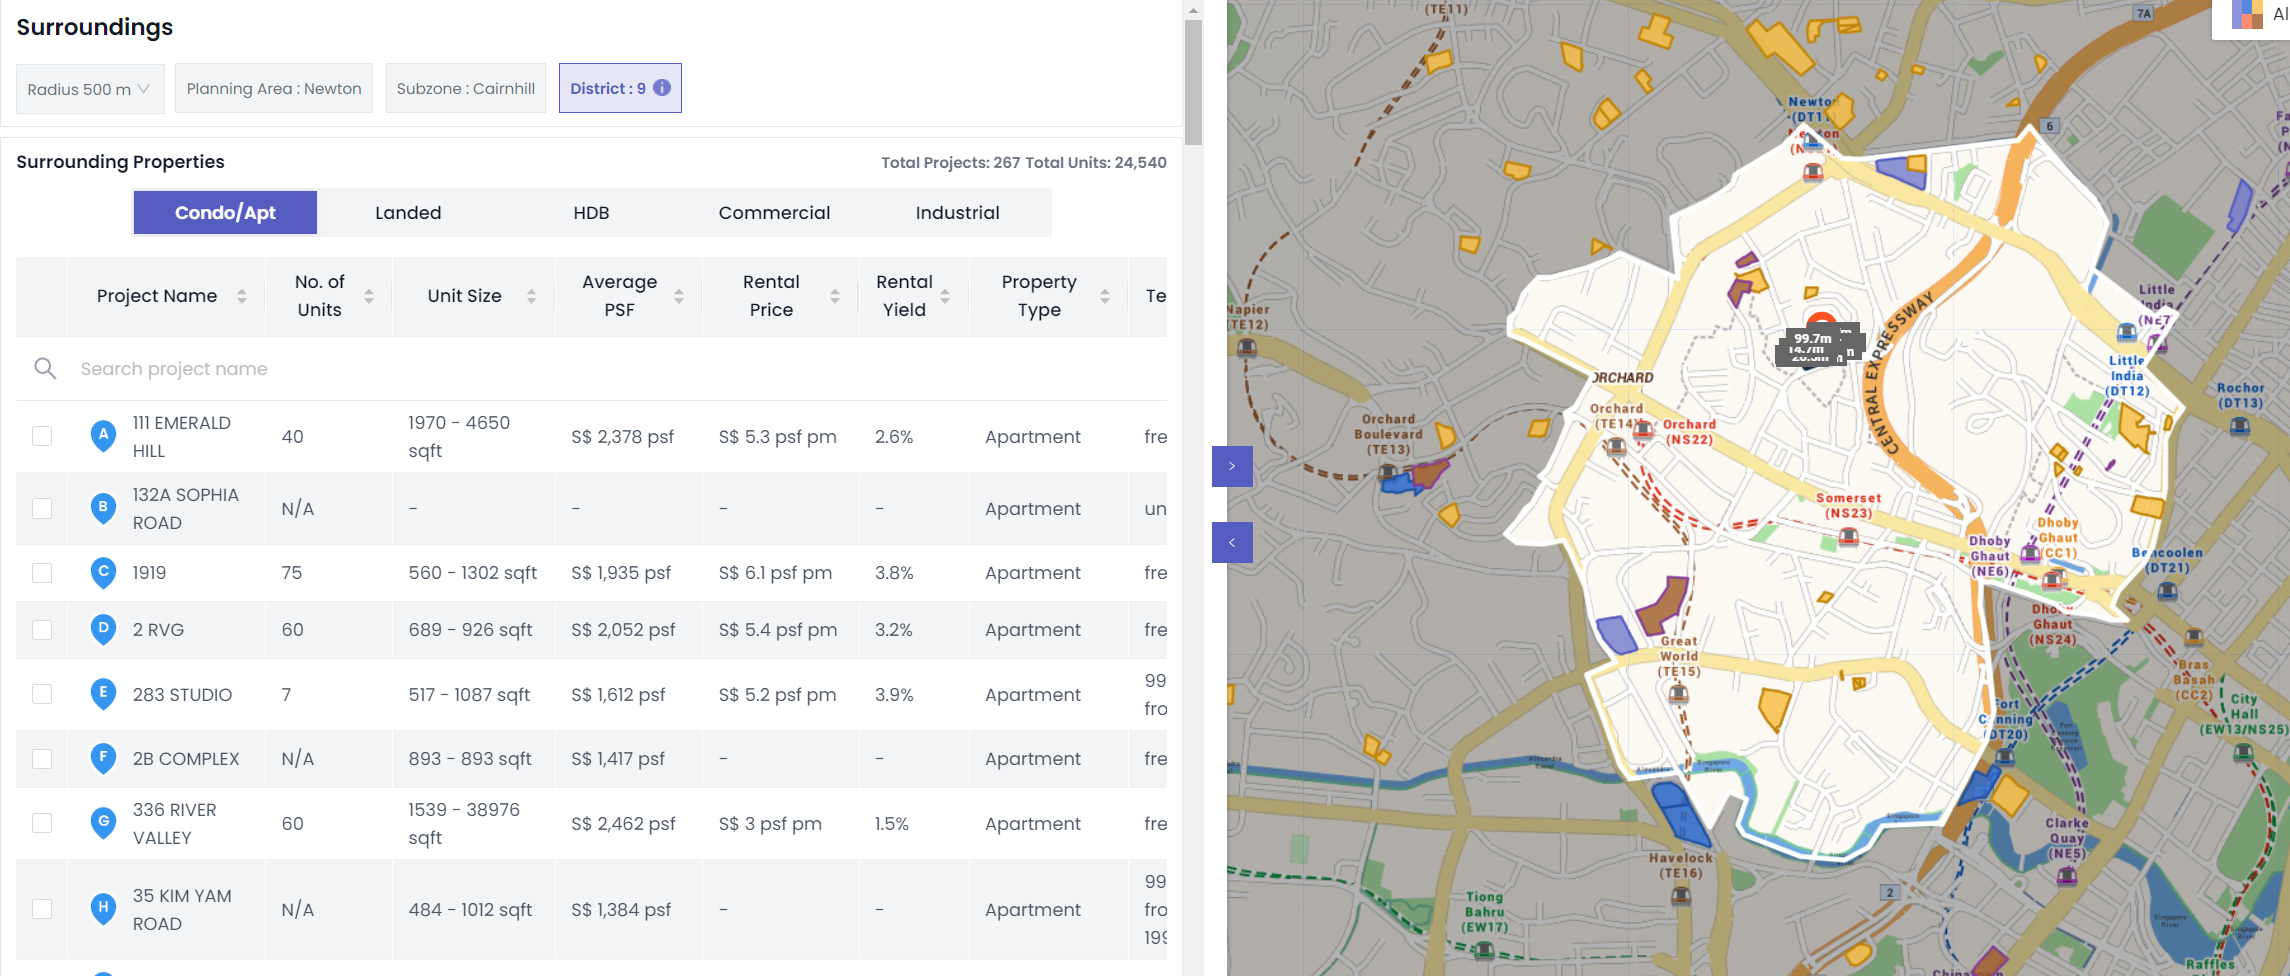Click Subzone Cairnhill filter button
Image resolution: width=2290 pixels, height=976 pixels.
(x=466, y=88)
